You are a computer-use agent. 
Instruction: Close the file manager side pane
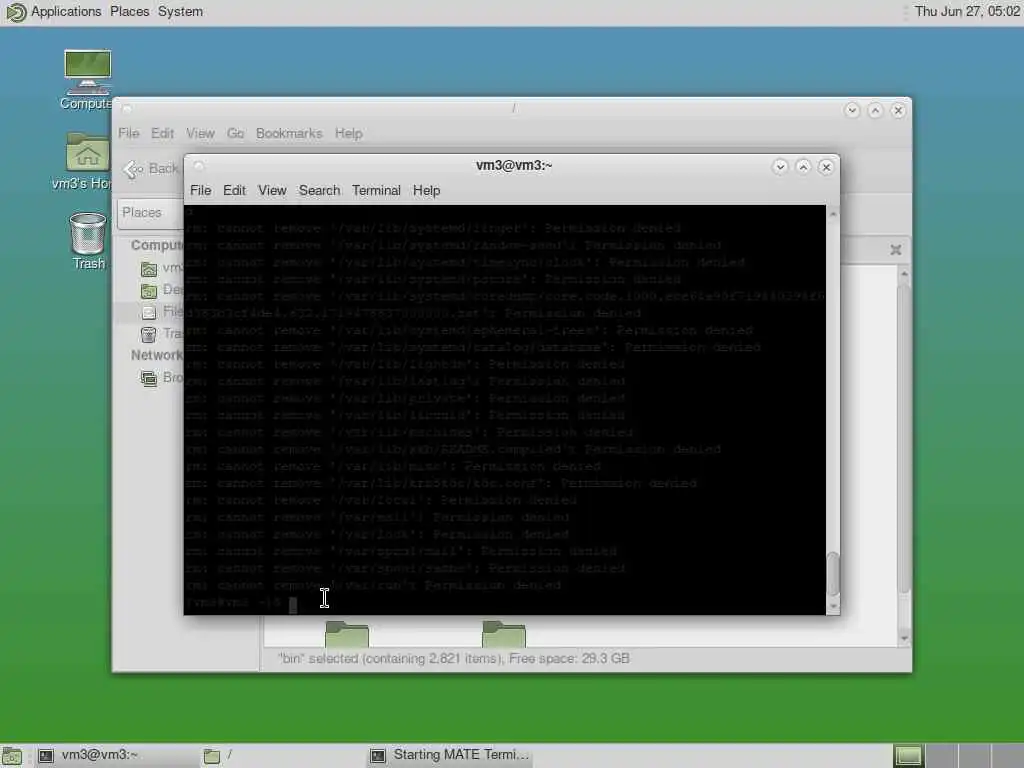point(896,249)
